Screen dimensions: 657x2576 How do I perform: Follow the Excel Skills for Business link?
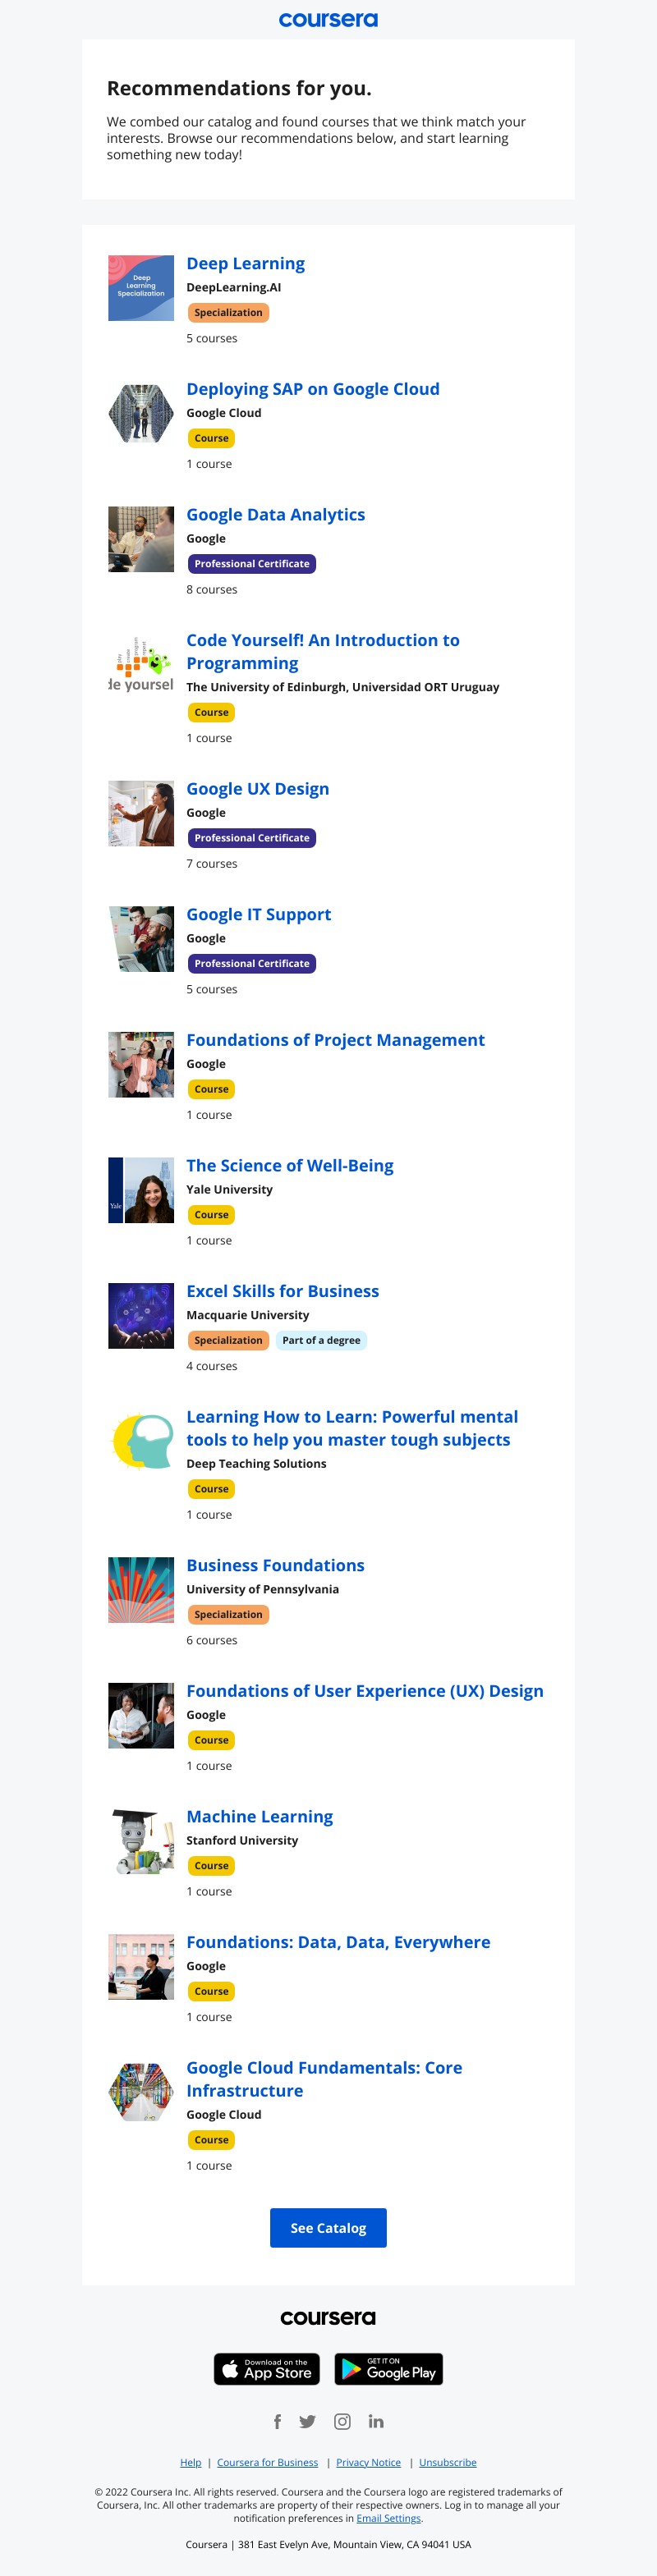coord(283,1291)
